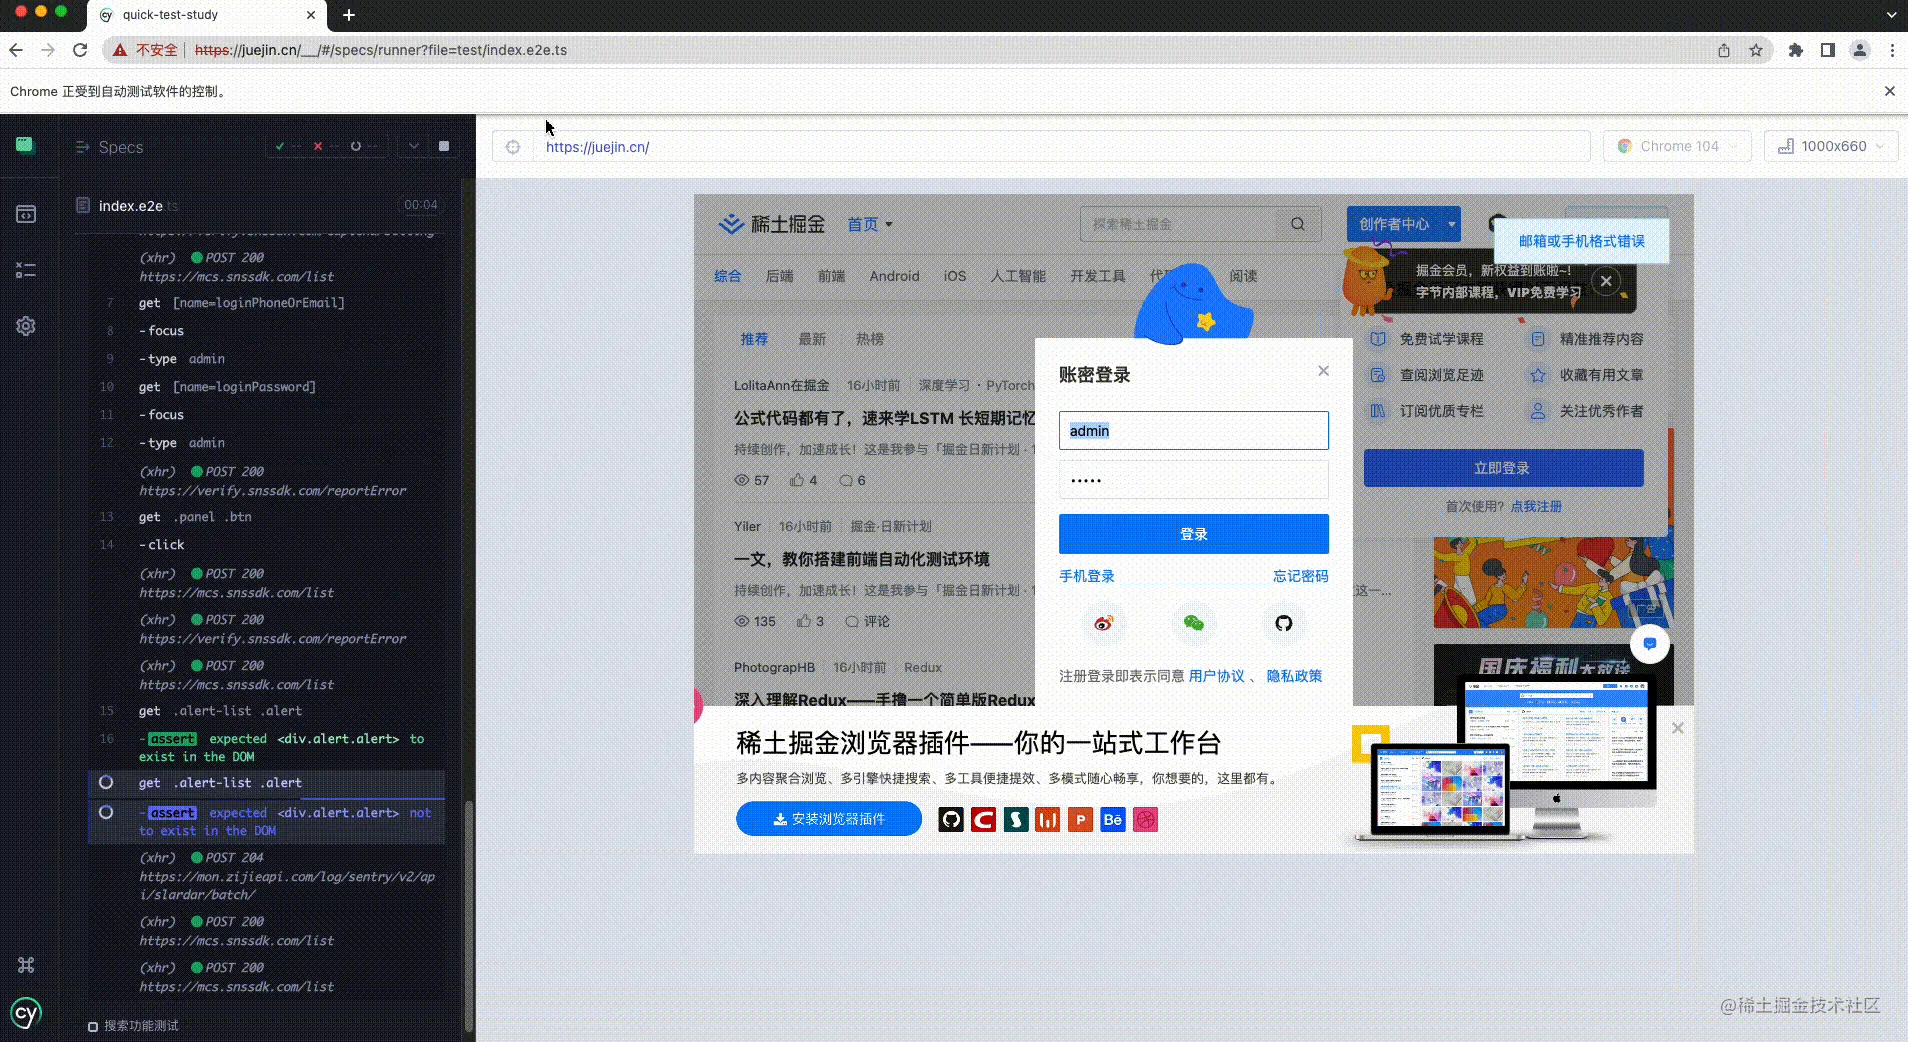The image size is (1908, 1042).
Task: Open the 用户协议 link
Action: click(1217, 676)
